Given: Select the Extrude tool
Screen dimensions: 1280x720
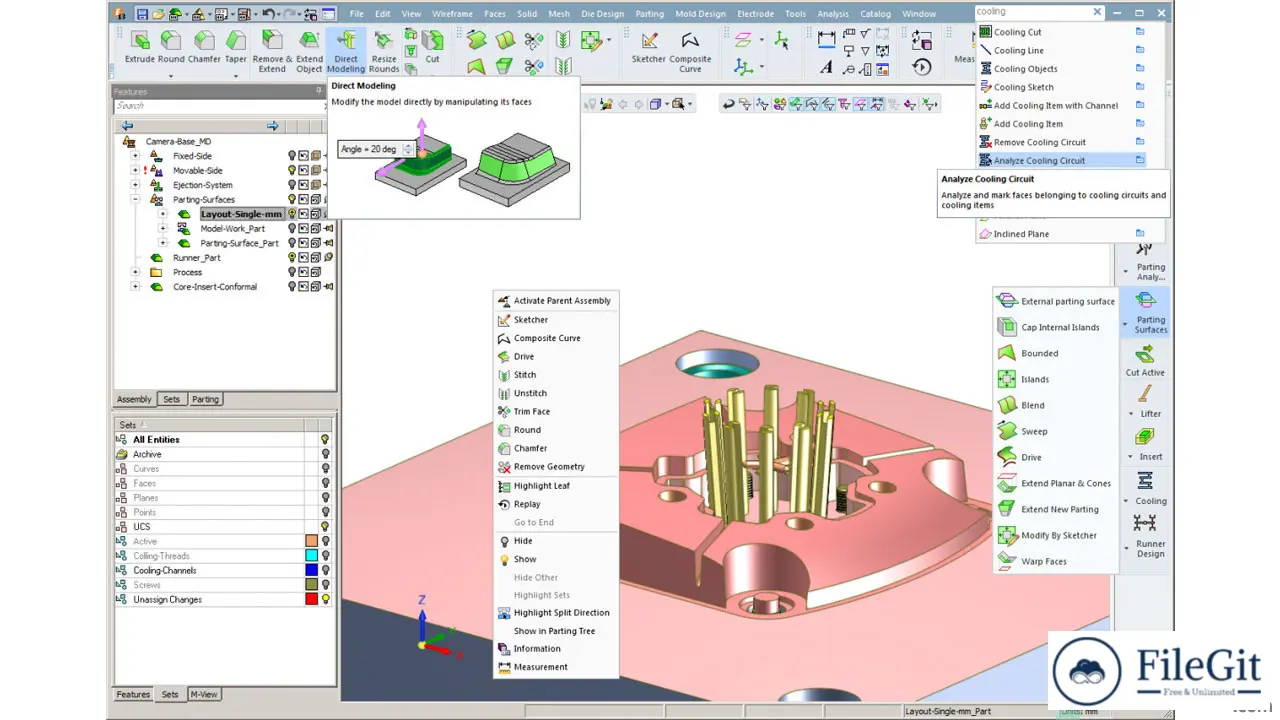Looking at the screenshot, I should tap(140, 48).
